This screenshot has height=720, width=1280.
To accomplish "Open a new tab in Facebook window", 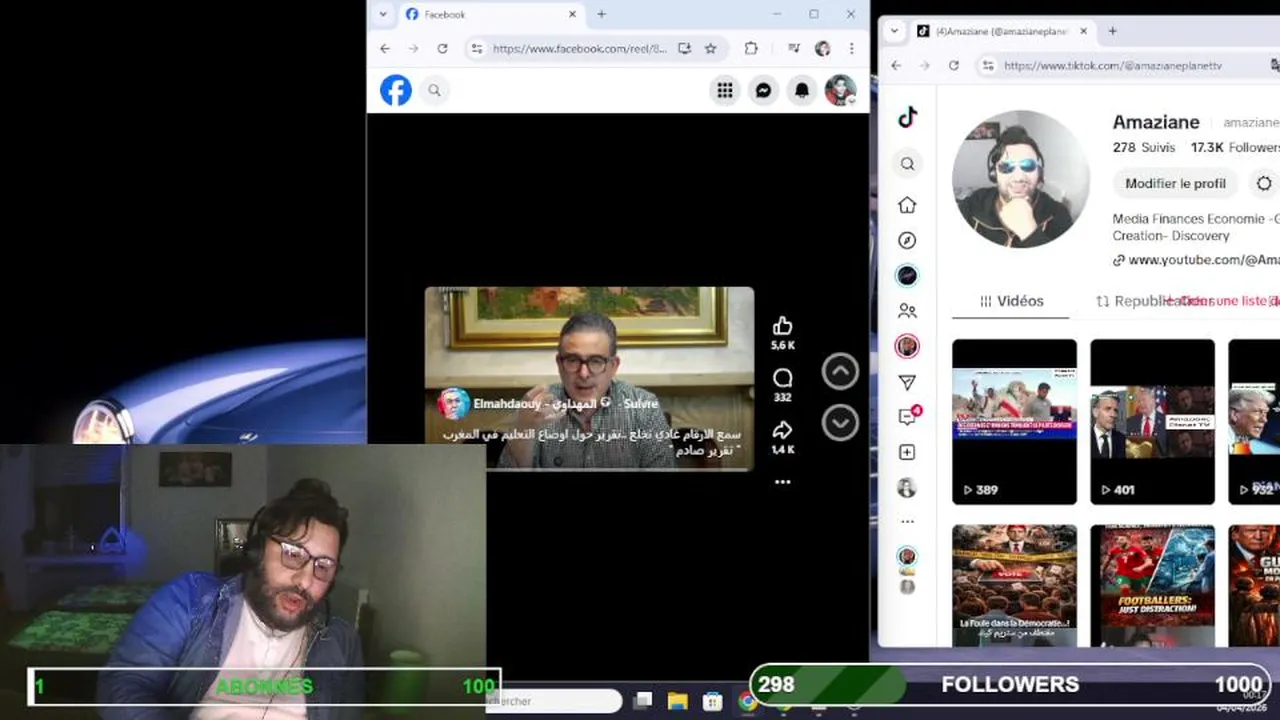I will tap(601, 14).
